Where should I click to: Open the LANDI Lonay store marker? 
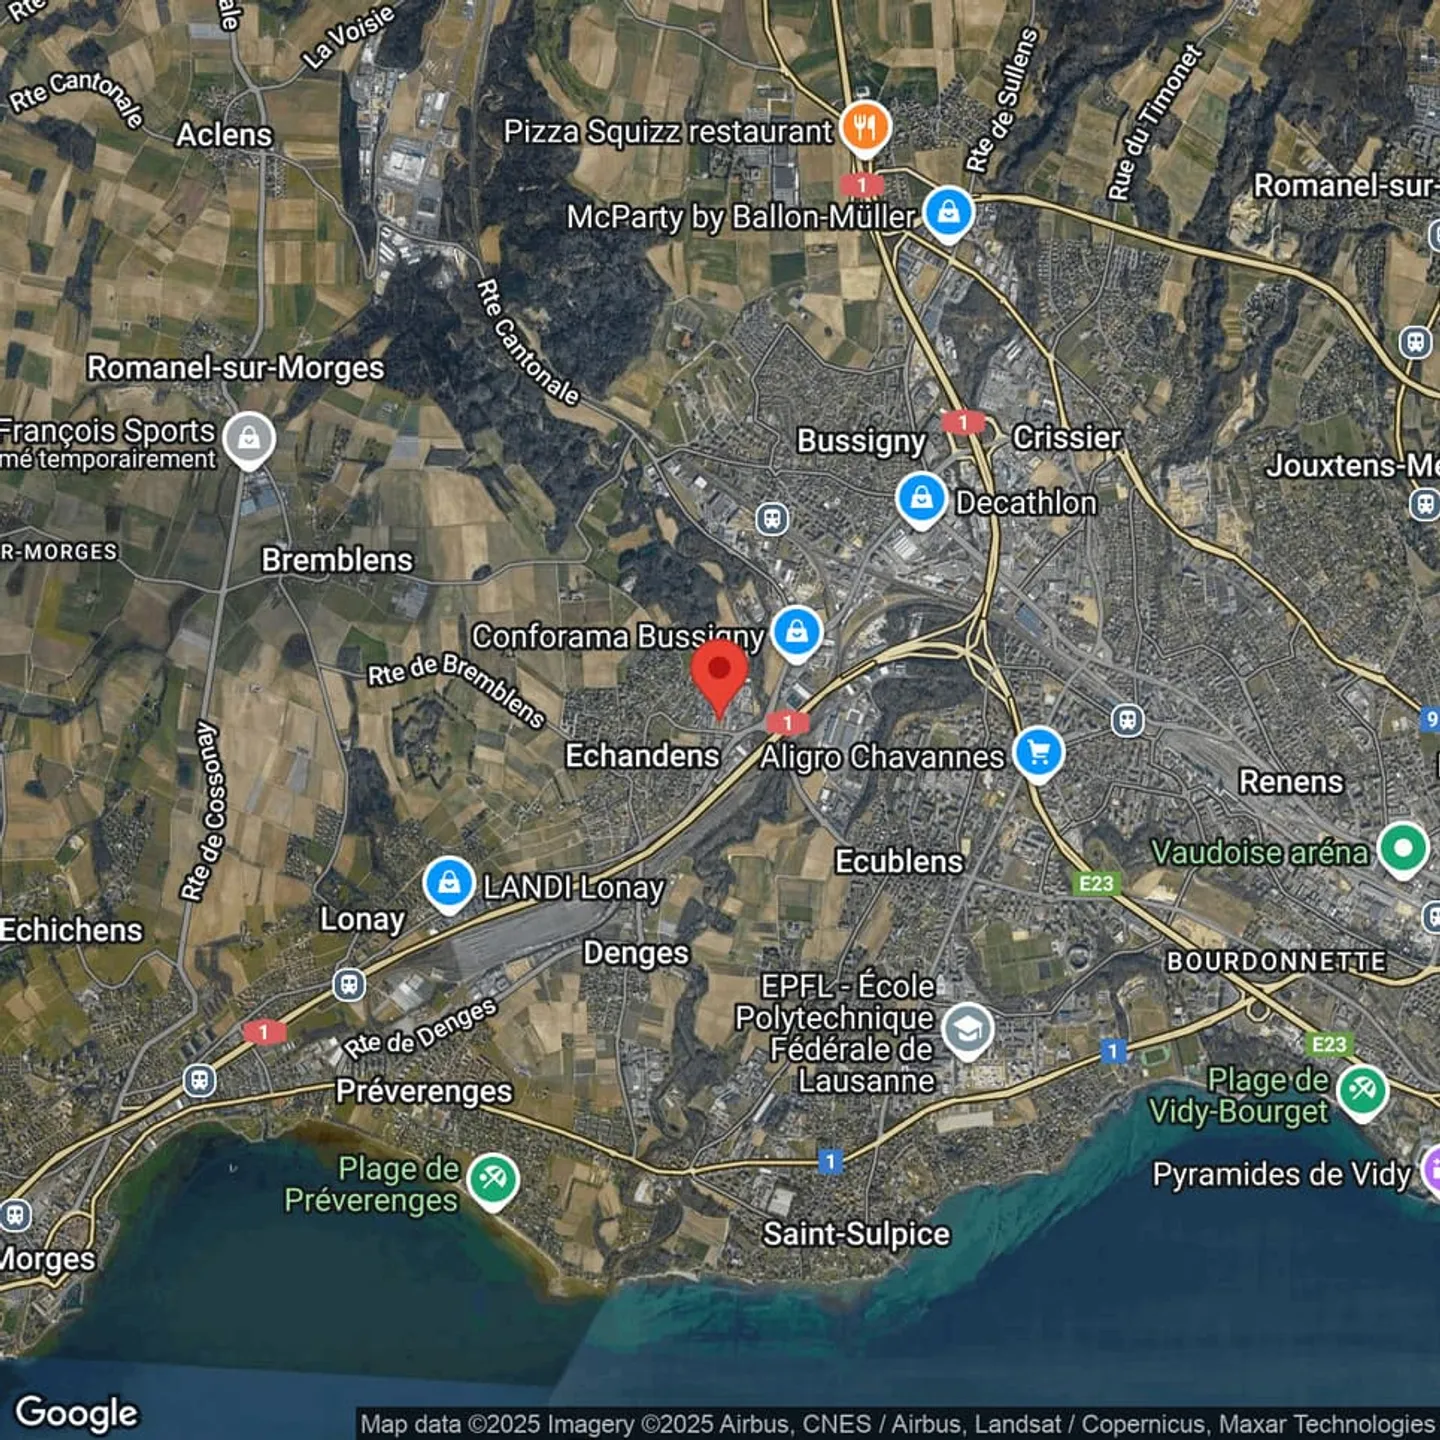[449, 884]
